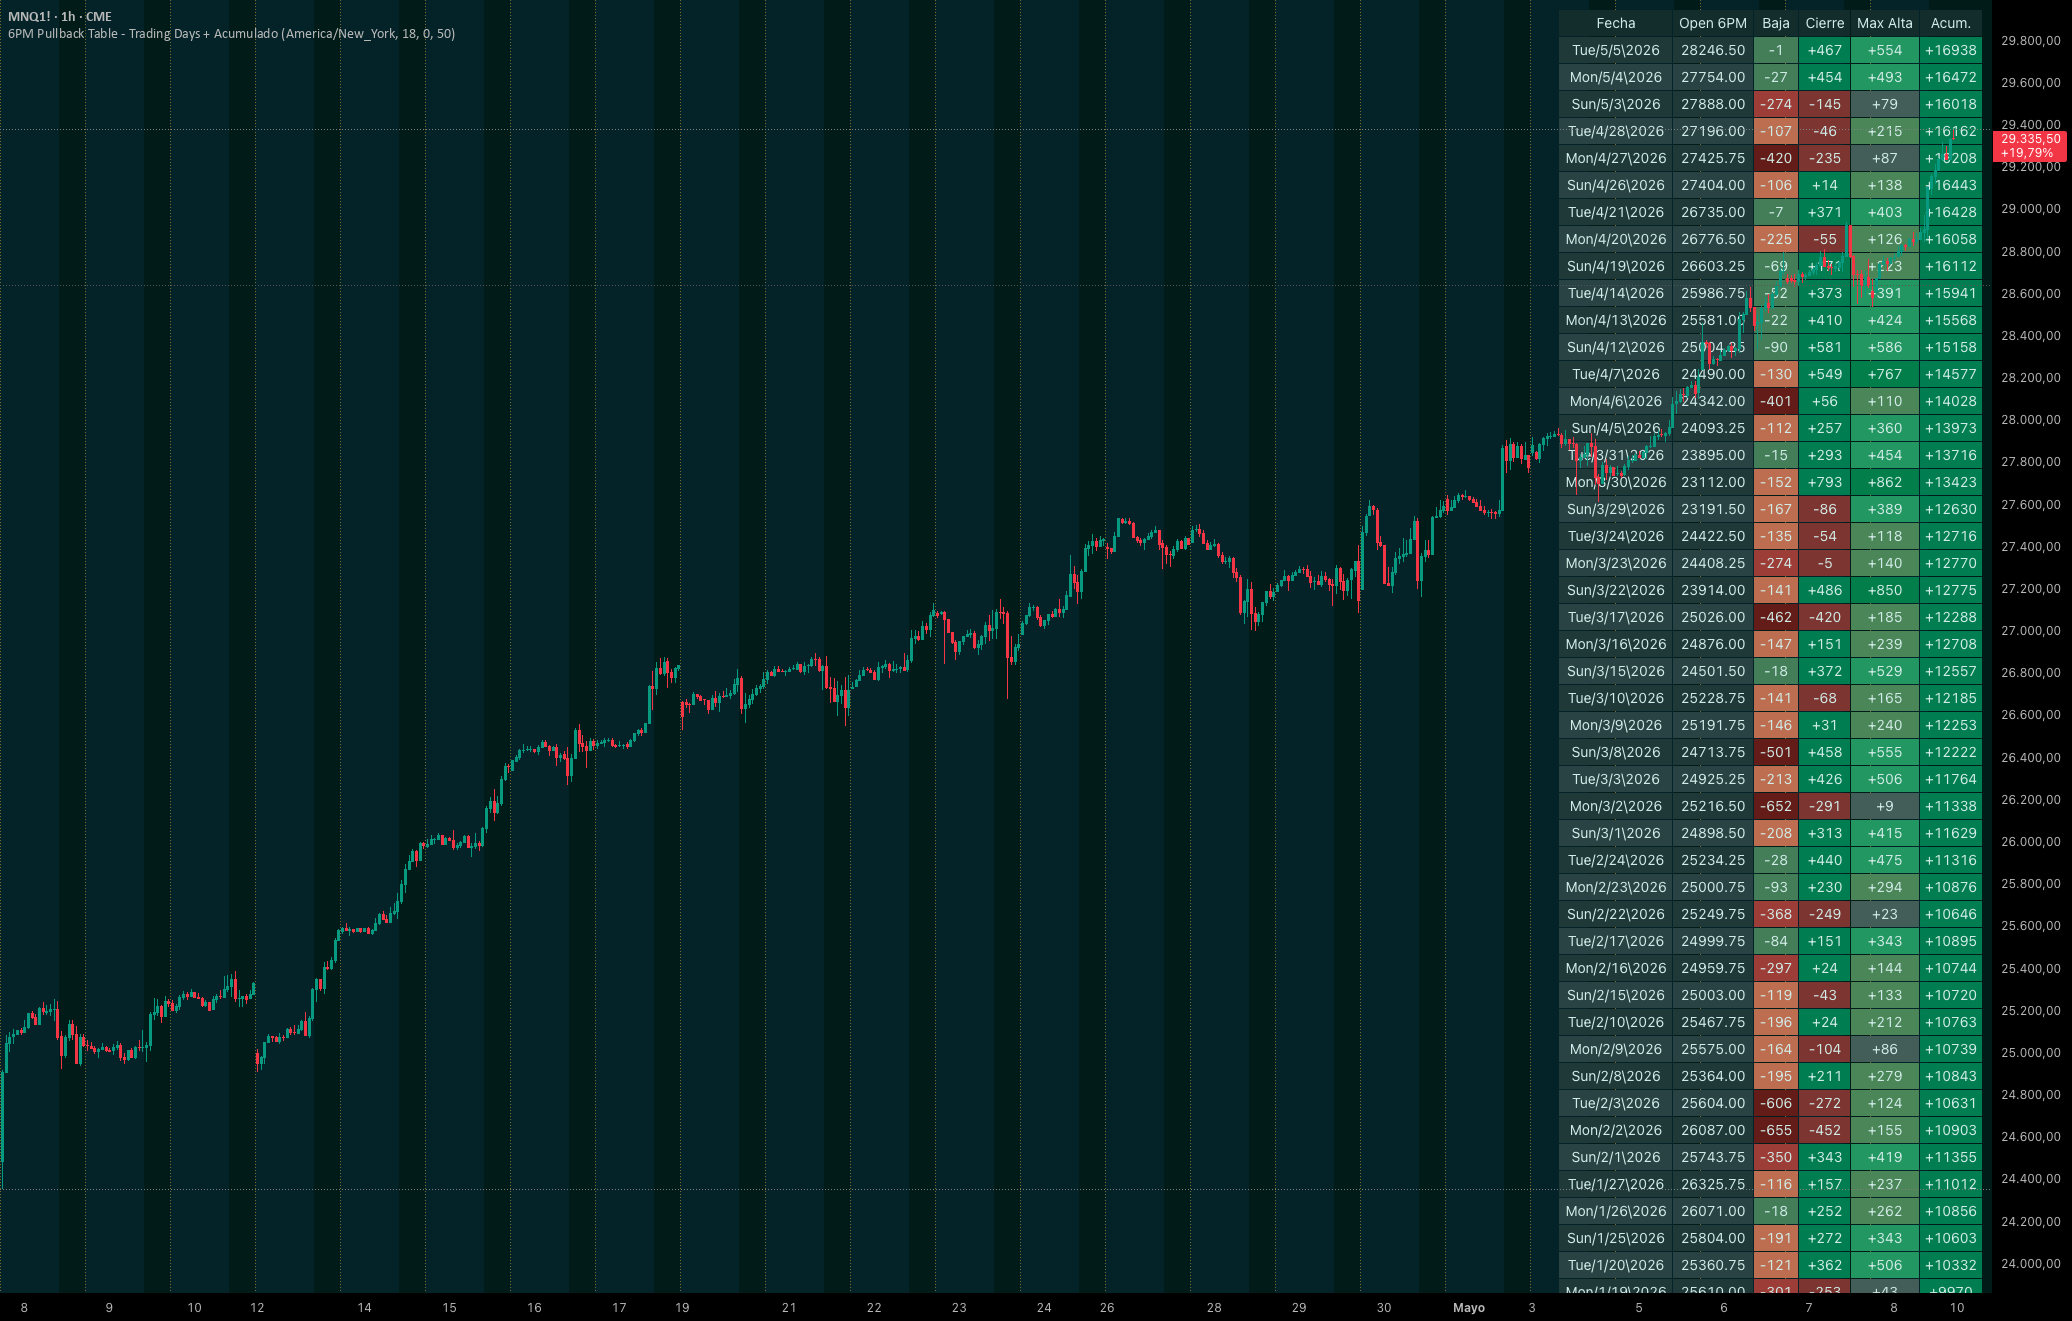The height and width of the screenshot is (1321, 2072).
Task: Click accumulated value +11338
Action: coord(1951,806)
